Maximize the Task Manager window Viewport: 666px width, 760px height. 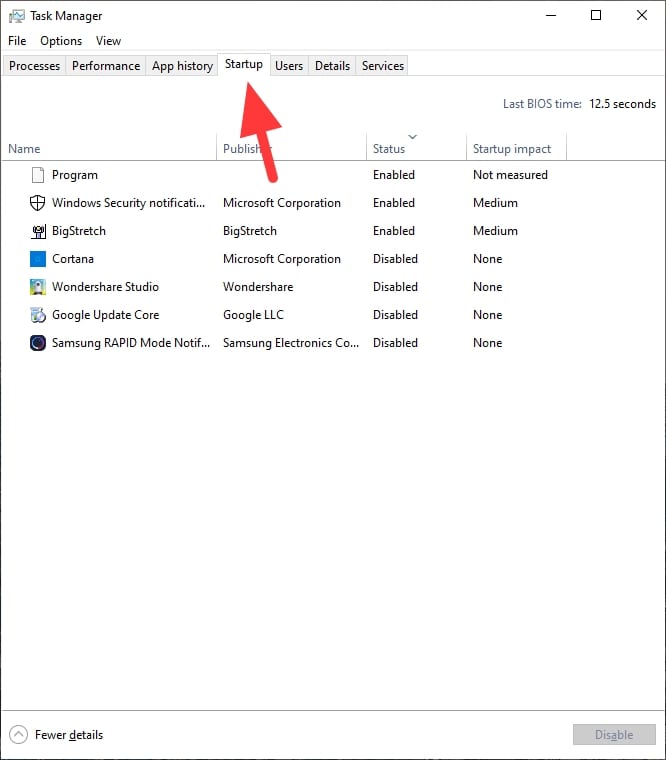(x=596, y=16)
